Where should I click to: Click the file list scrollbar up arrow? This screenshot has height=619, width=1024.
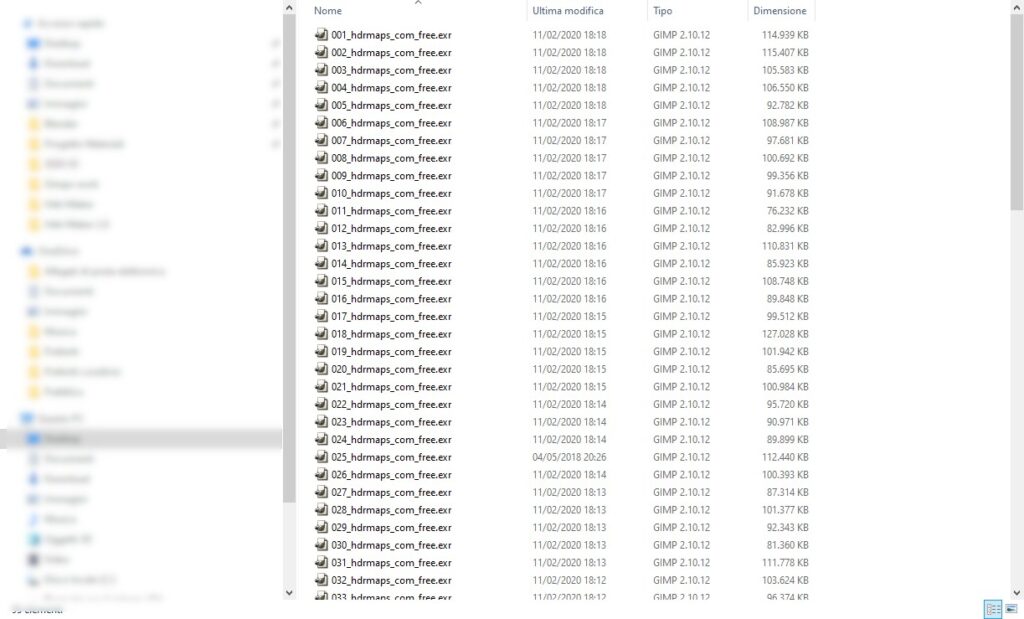click(1016, 8)
